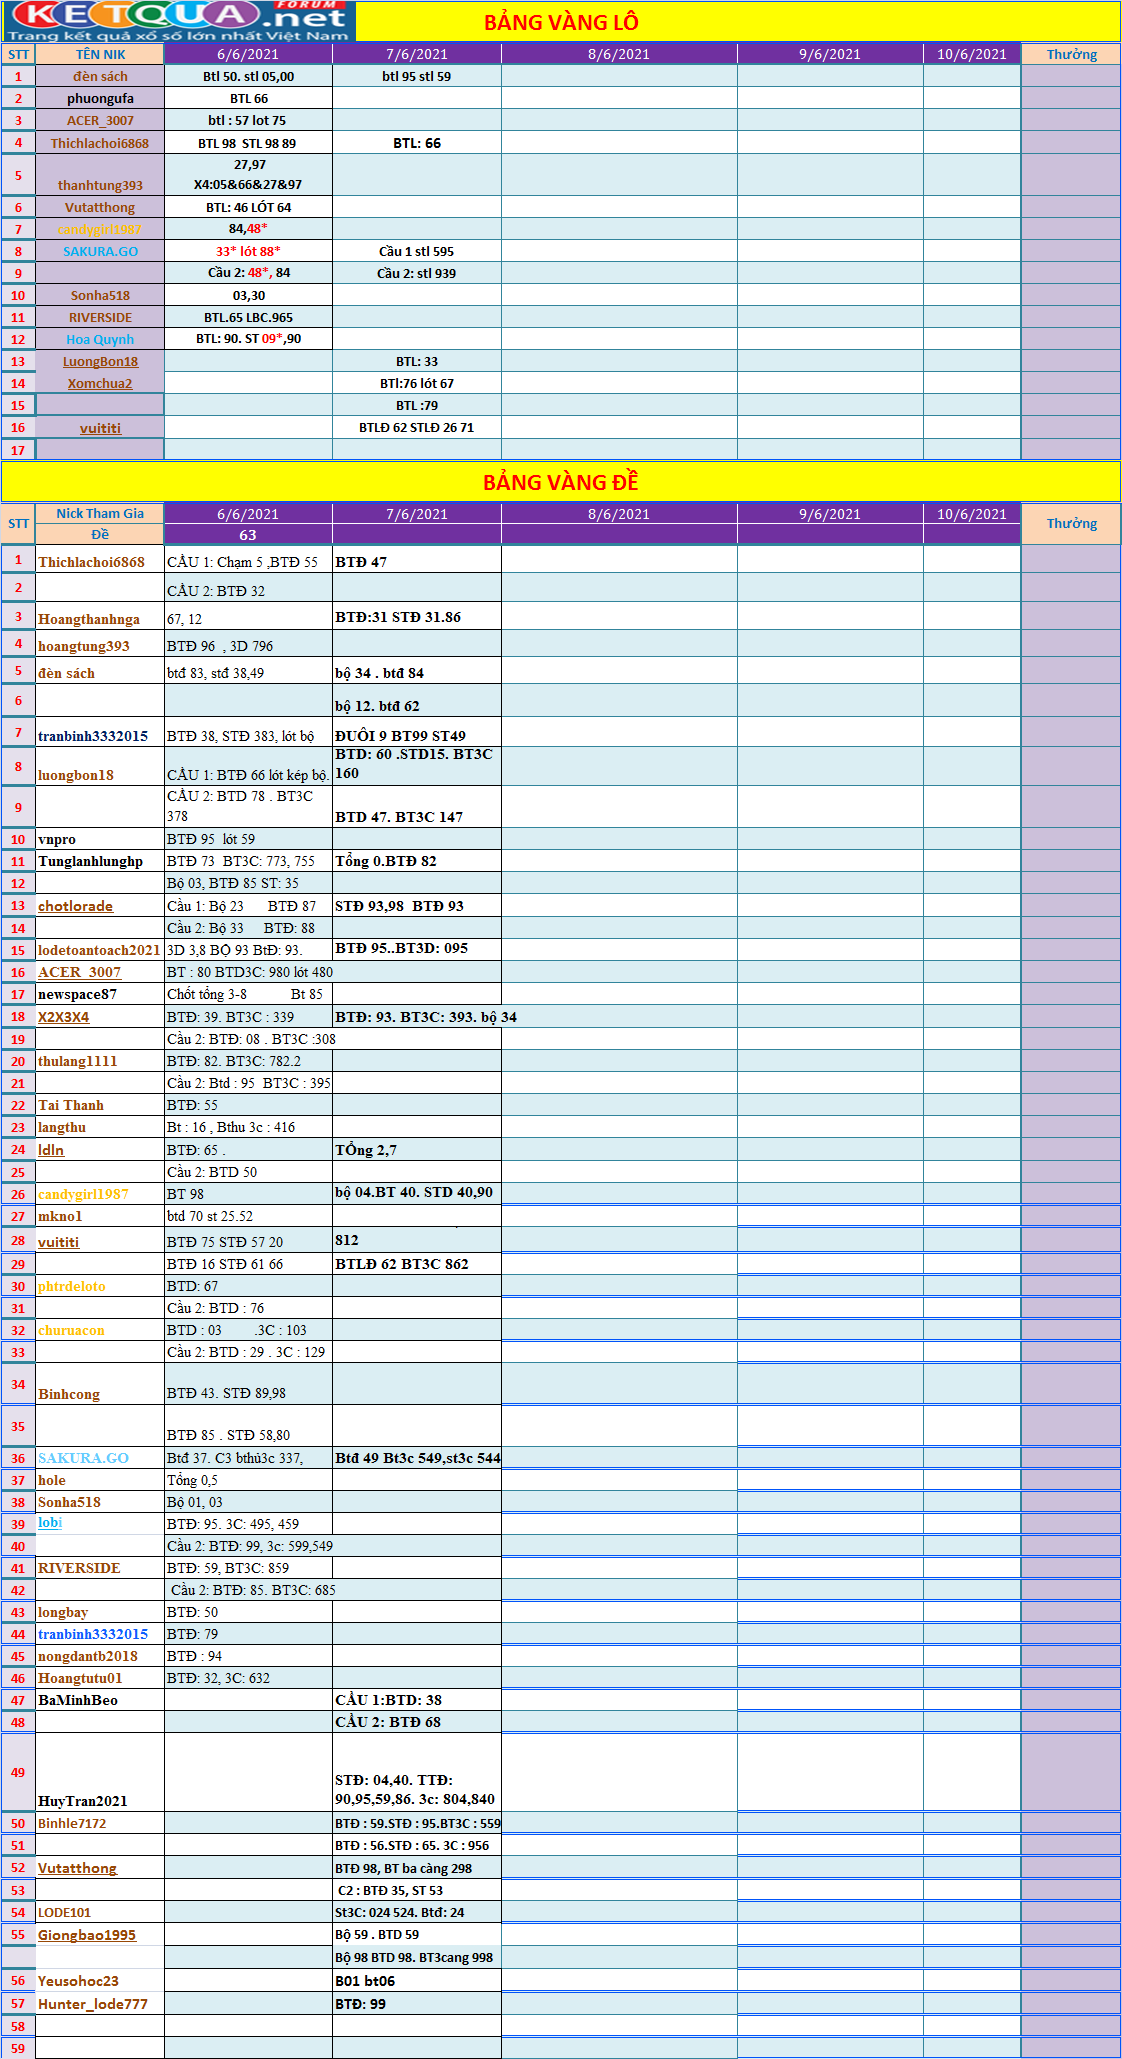The image size is (1122, 2059).
Task: Open the ACER_3007 link in Bảng Vàng Đề
Action: pos(79,972)
